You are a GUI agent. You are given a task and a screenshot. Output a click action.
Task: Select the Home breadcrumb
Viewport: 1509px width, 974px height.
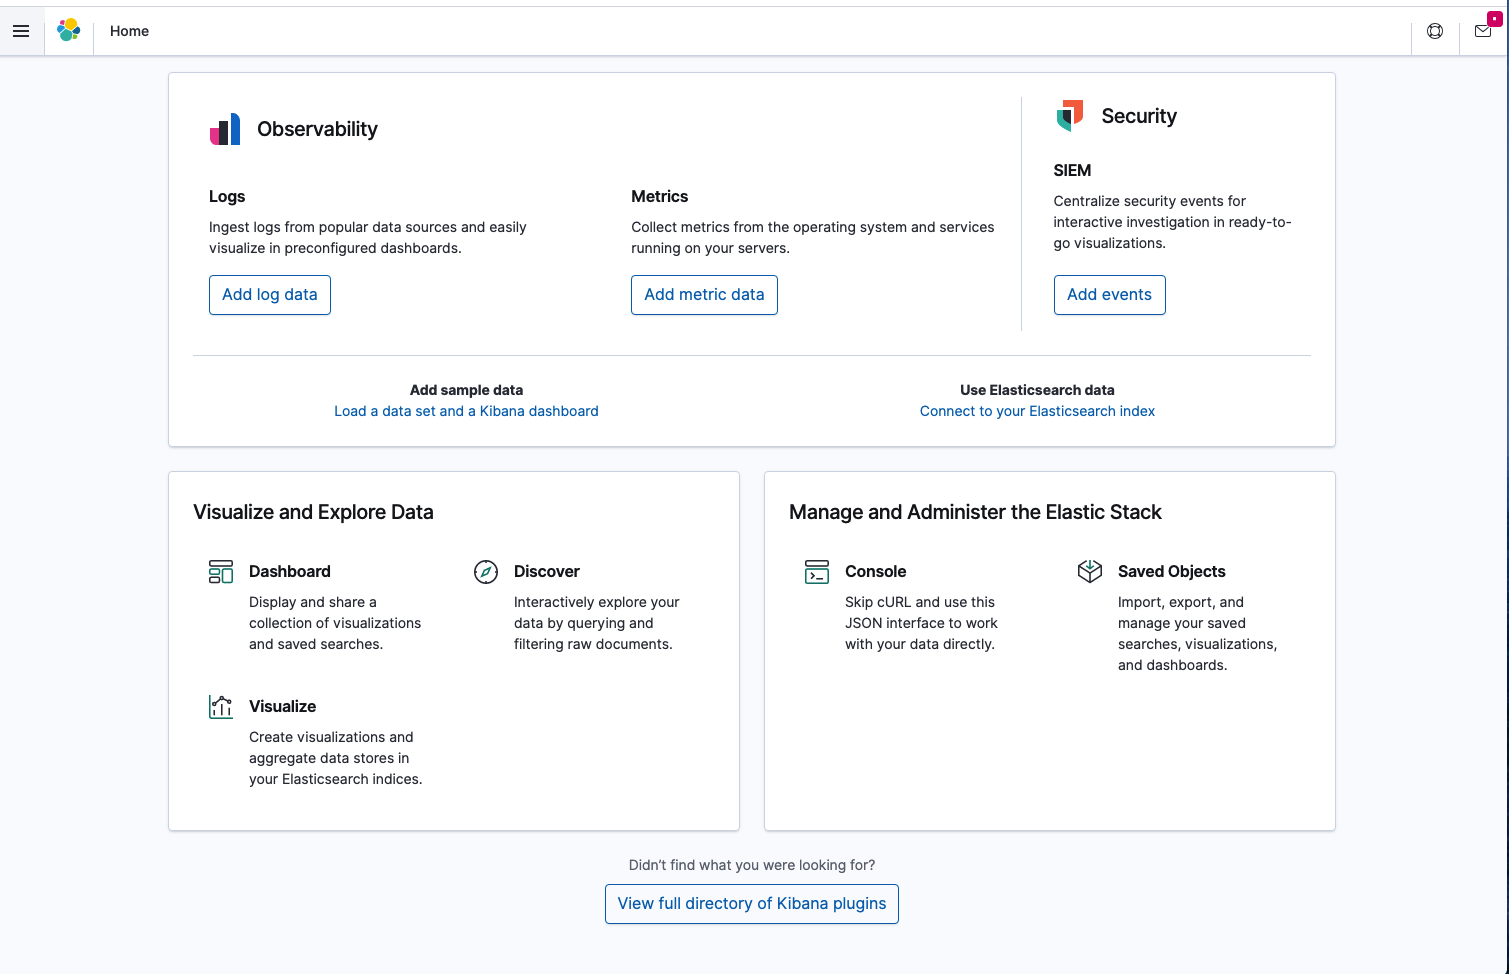(129, 31)
